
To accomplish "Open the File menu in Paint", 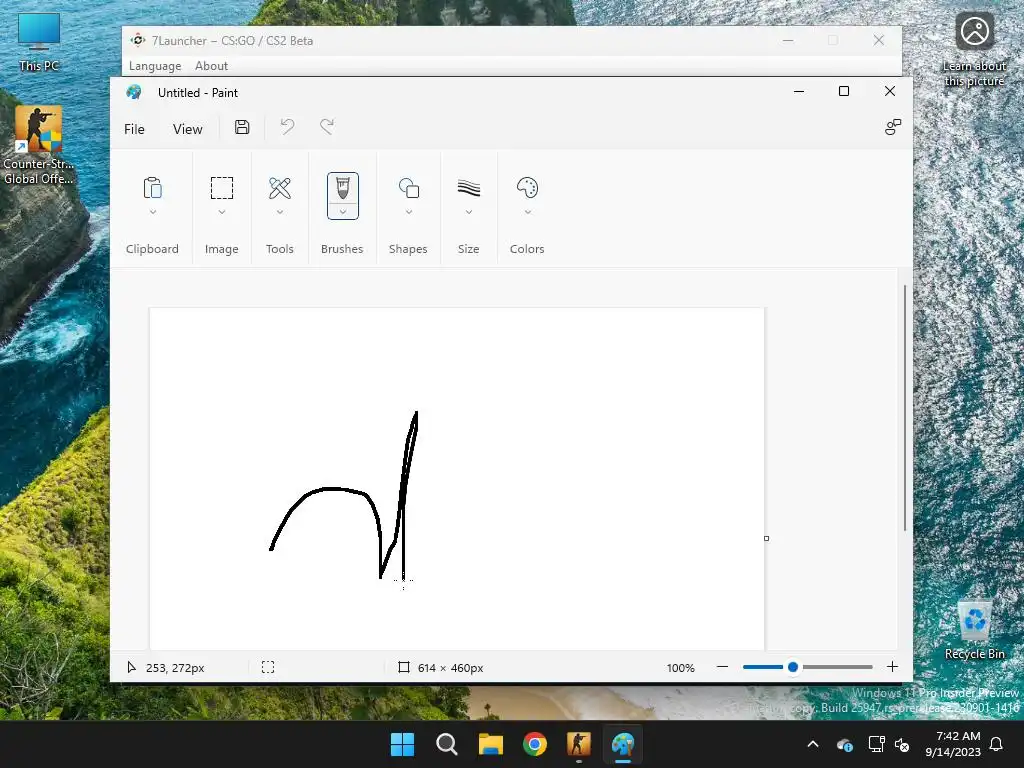I will click(135, 129).
